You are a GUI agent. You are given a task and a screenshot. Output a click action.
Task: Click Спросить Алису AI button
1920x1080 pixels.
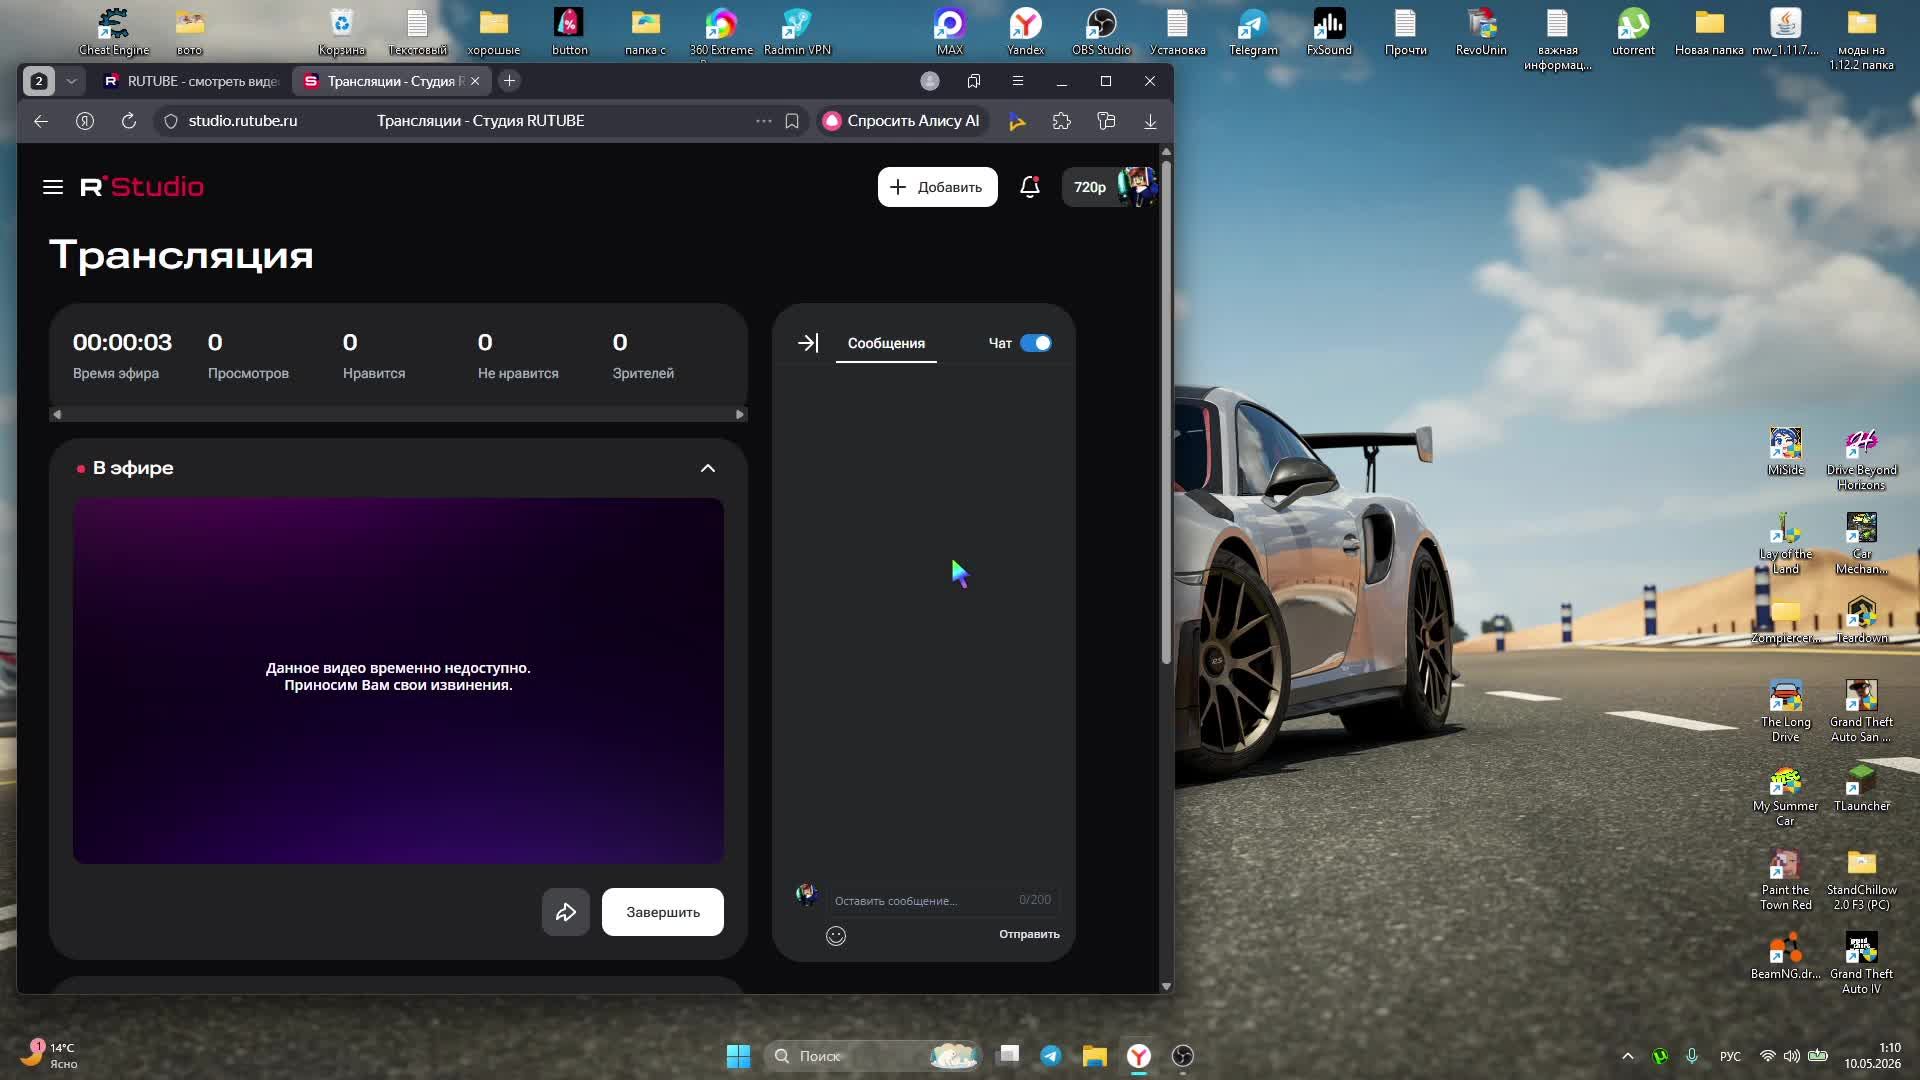tap(901, 121)
